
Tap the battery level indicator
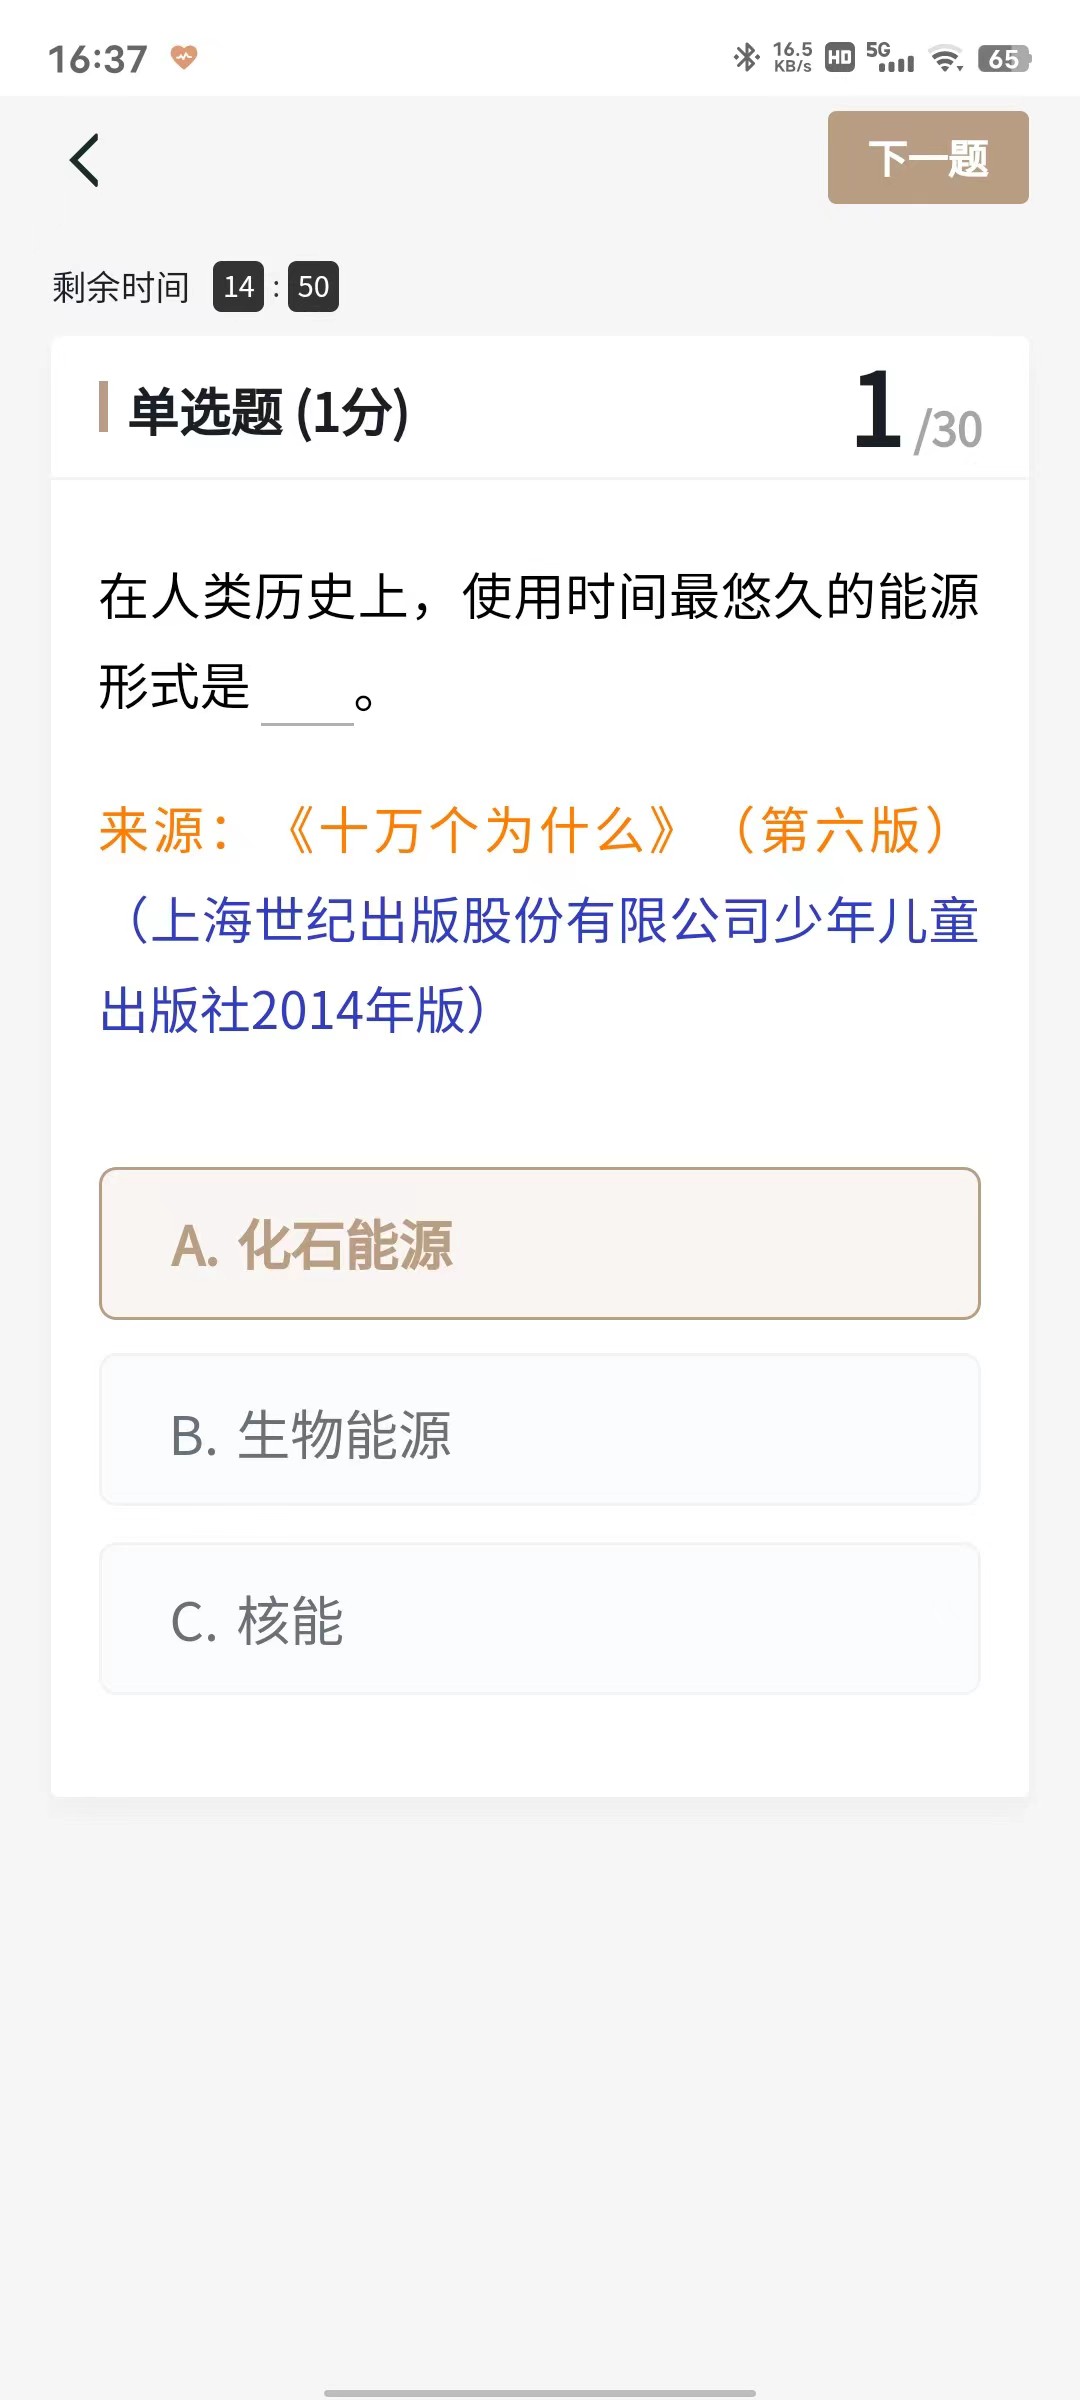(x=1004, y=59)
